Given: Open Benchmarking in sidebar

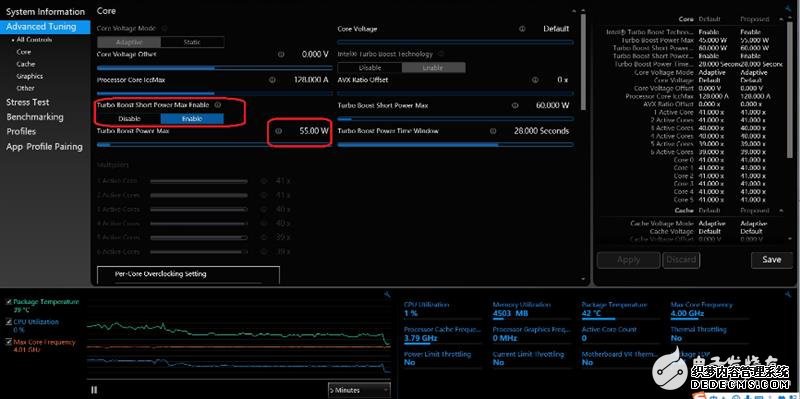Looking at the screenshot, I should 35,117.
